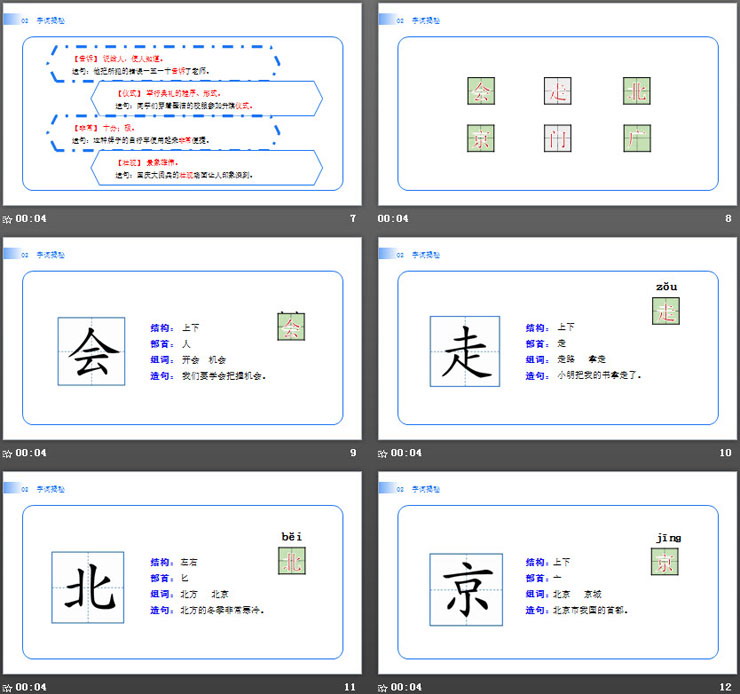
Task: Click the green 京 character tile on slide 8
Action: click(x=482, y=138)
